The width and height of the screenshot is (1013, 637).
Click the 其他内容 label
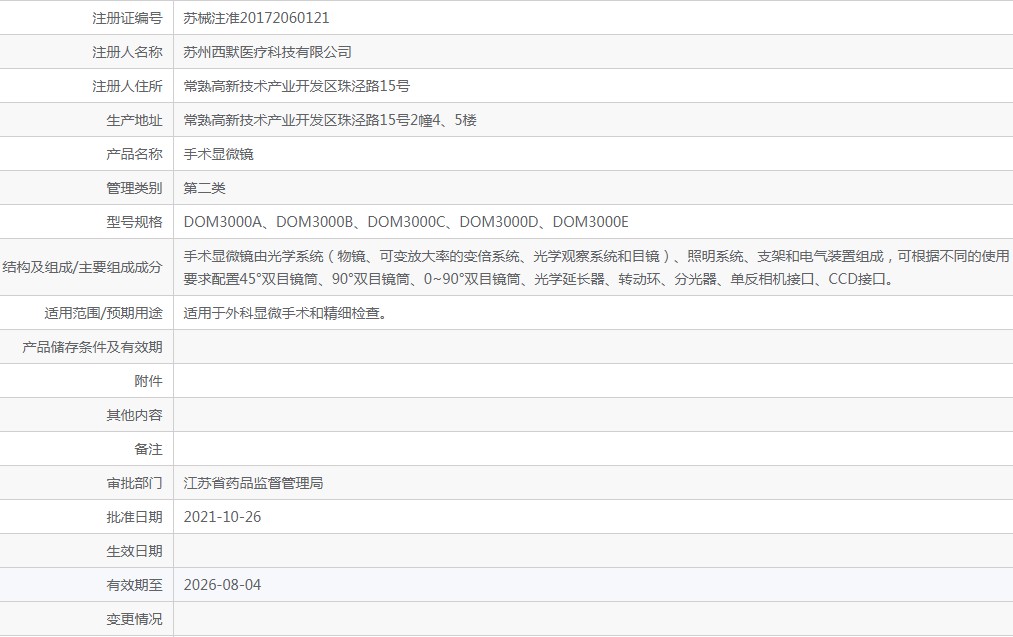pyautogui.click(x=134, y=415)
